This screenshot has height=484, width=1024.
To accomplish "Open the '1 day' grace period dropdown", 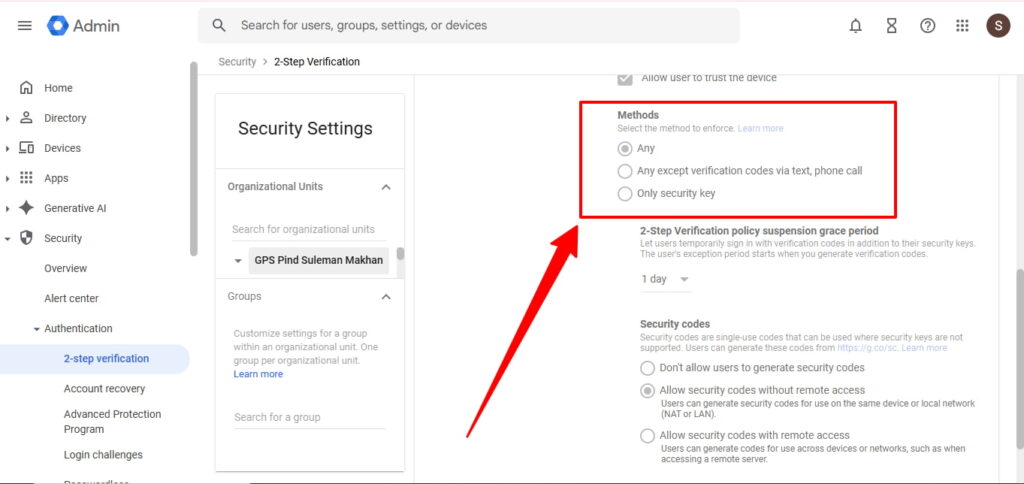I will point(665,279).
